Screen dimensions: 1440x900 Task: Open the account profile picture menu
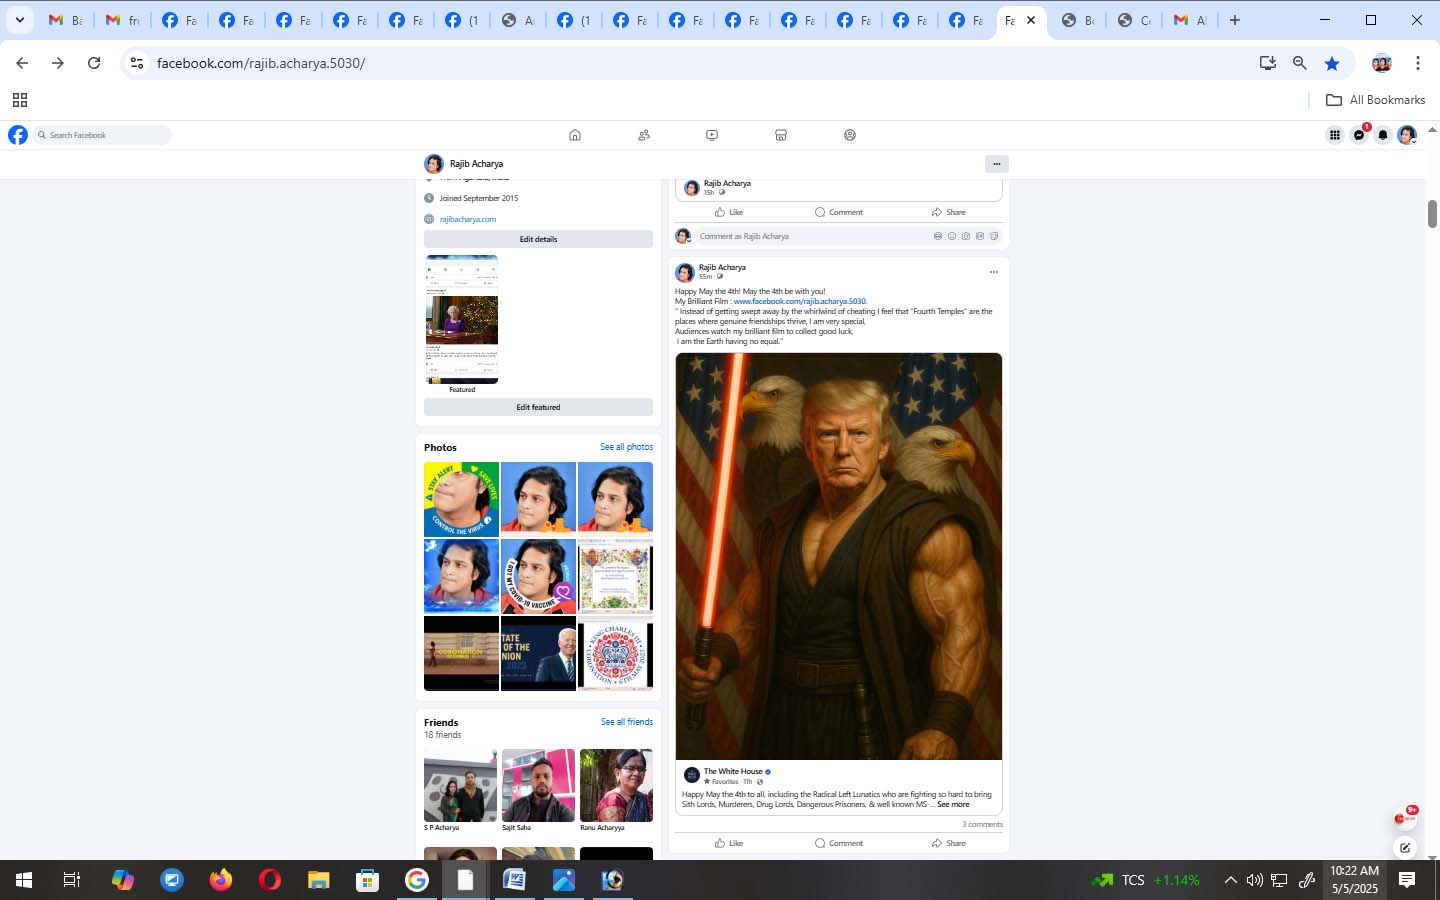coord(1407,135)
